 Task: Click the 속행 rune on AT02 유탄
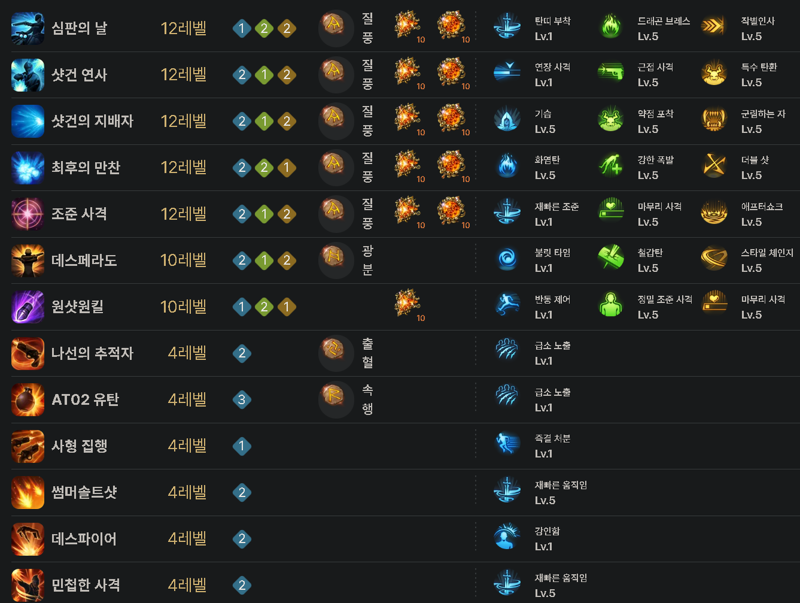coord(334,396)
